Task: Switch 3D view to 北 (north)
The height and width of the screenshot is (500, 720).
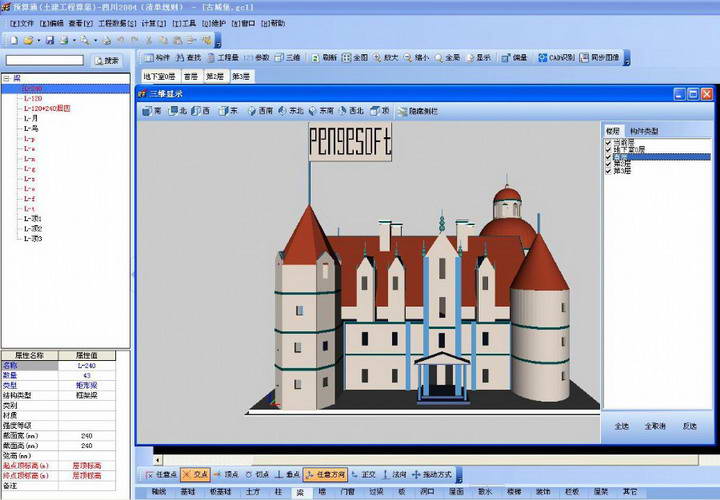Action: 178,111
